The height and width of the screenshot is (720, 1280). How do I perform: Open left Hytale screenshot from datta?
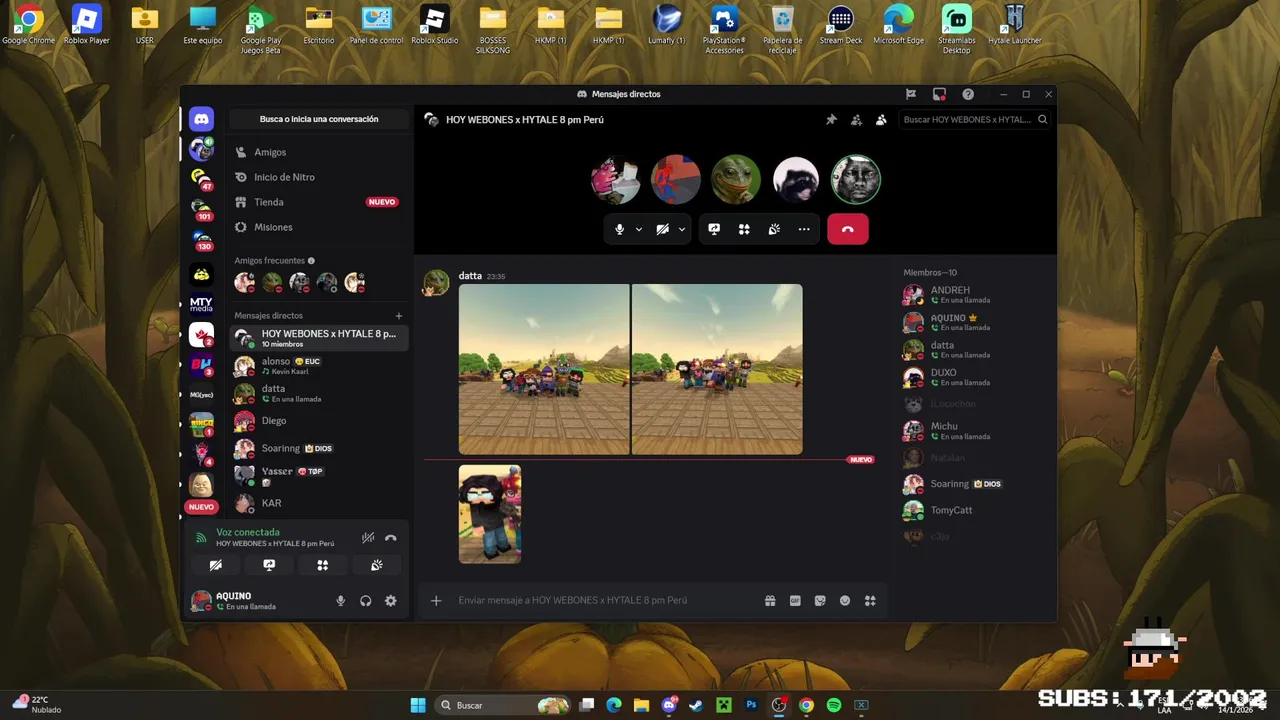[544, 369]
